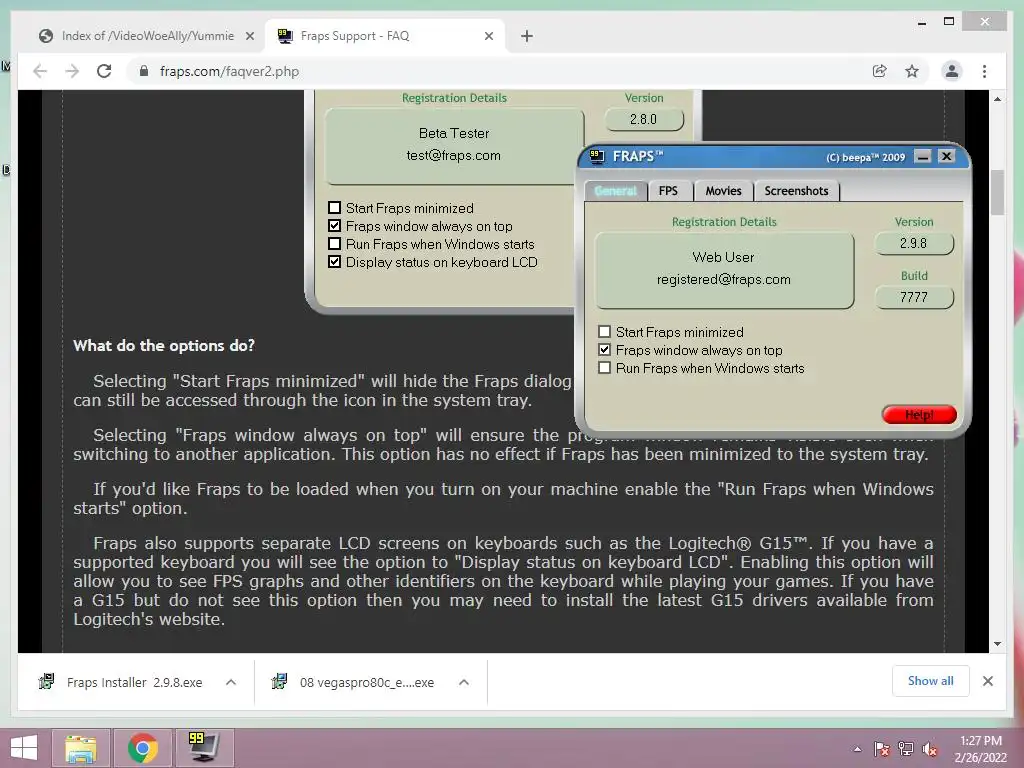Click the Version 2.9.8 field in Fraps
This screenshot has height=768, width=1024.
pos(914,243)
